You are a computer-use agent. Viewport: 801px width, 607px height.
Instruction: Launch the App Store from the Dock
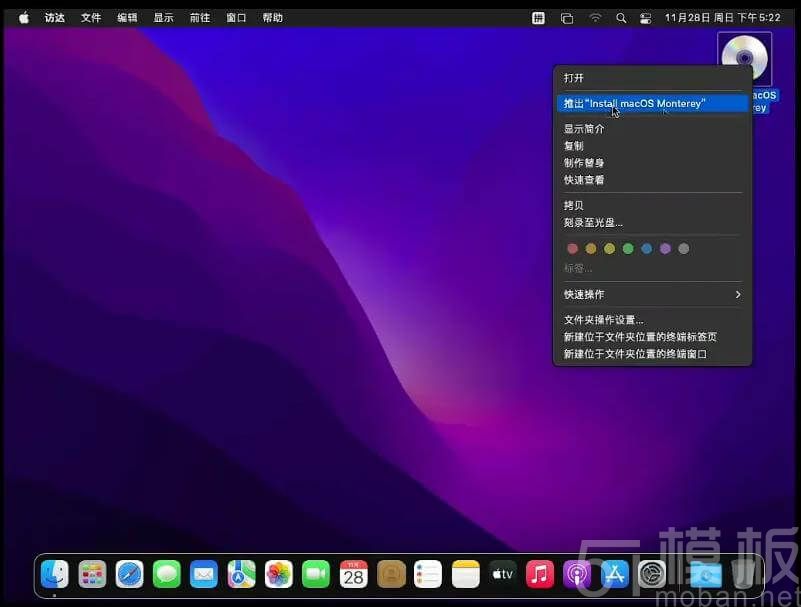pyautogui.click(x=614, y=574)
